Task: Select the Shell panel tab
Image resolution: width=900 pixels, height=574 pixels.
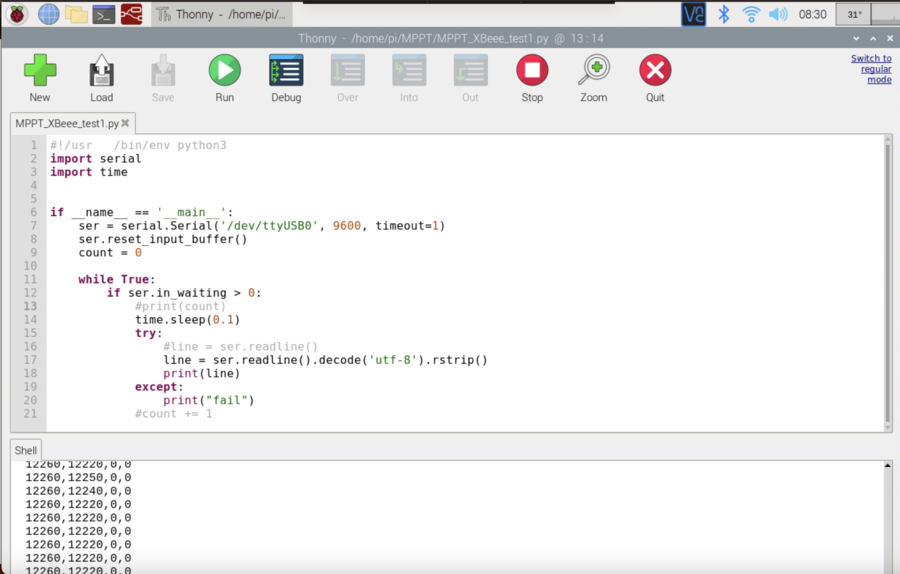Action: coord(26,450)
